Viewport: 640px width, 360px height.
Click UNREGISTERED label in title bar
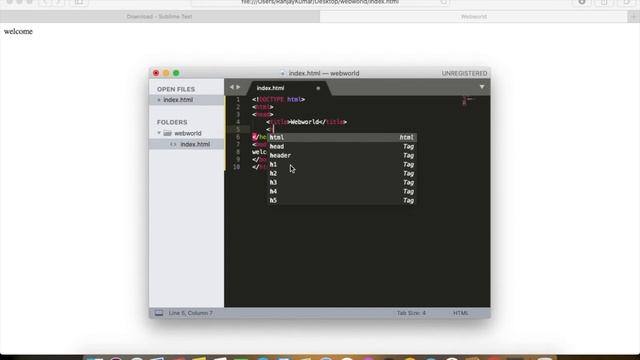coord(464,73)
